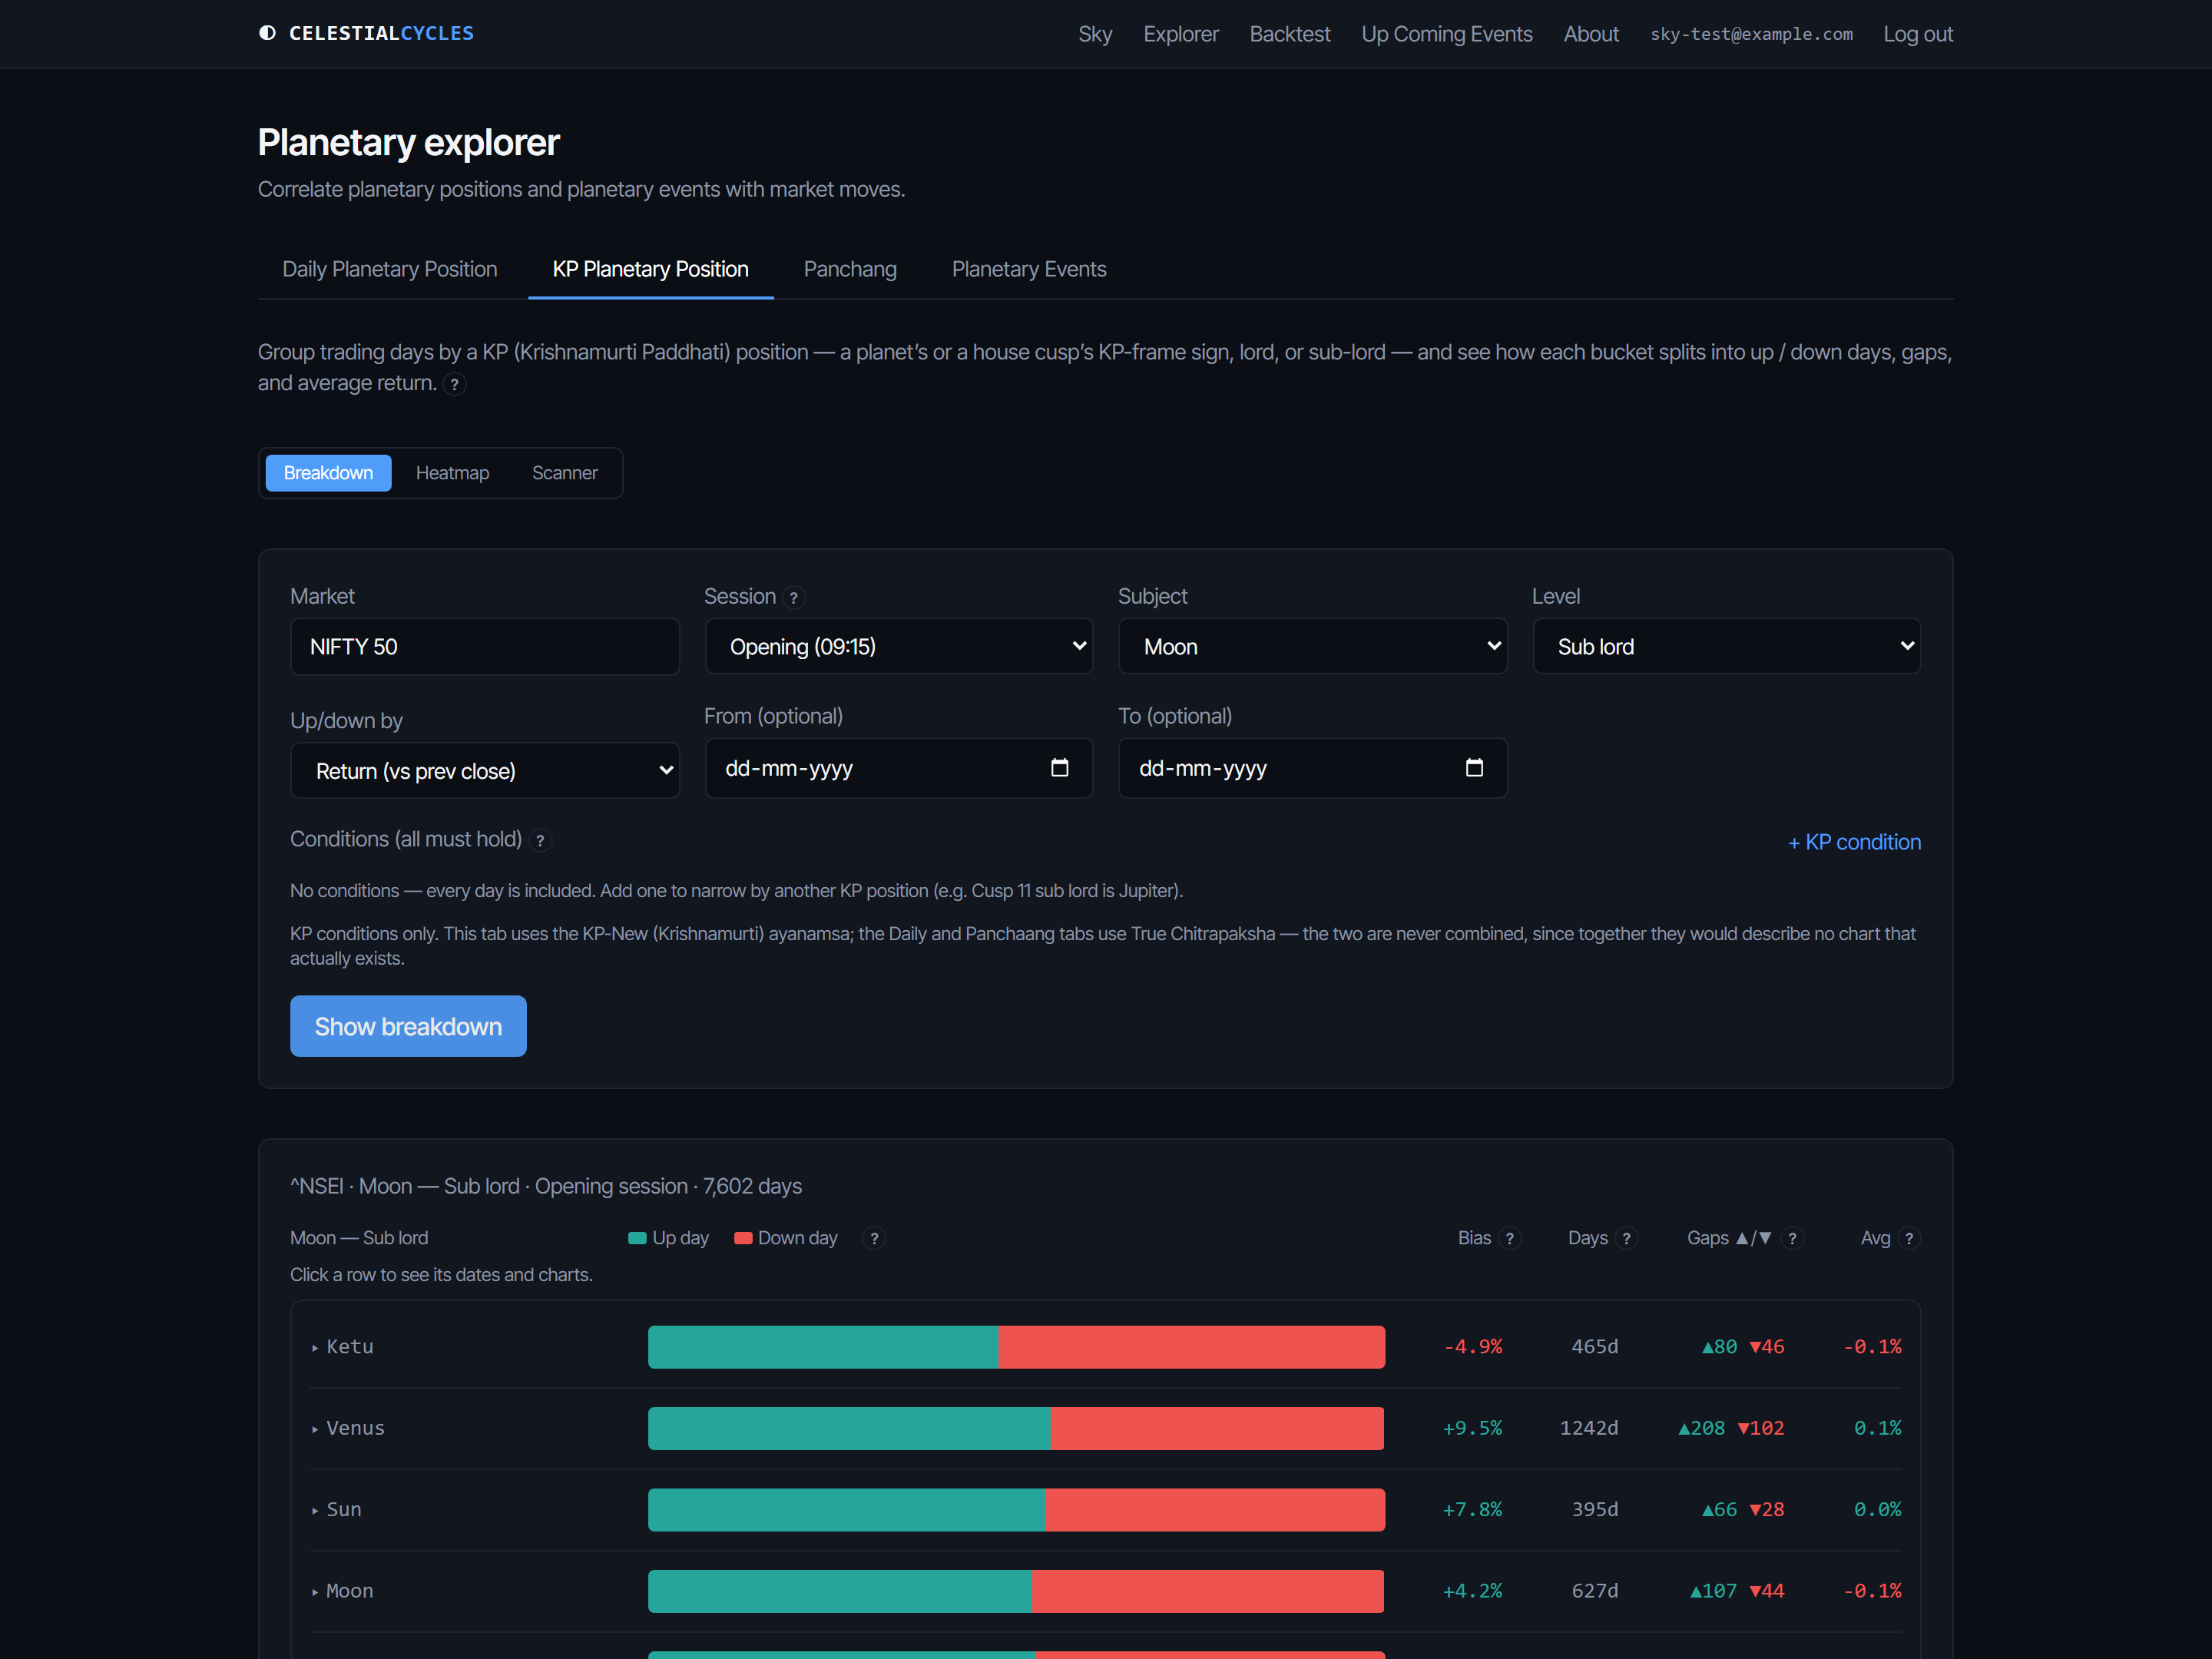Switch to the Heatmap view
2212x1659 pixels.
pos(452,473)
